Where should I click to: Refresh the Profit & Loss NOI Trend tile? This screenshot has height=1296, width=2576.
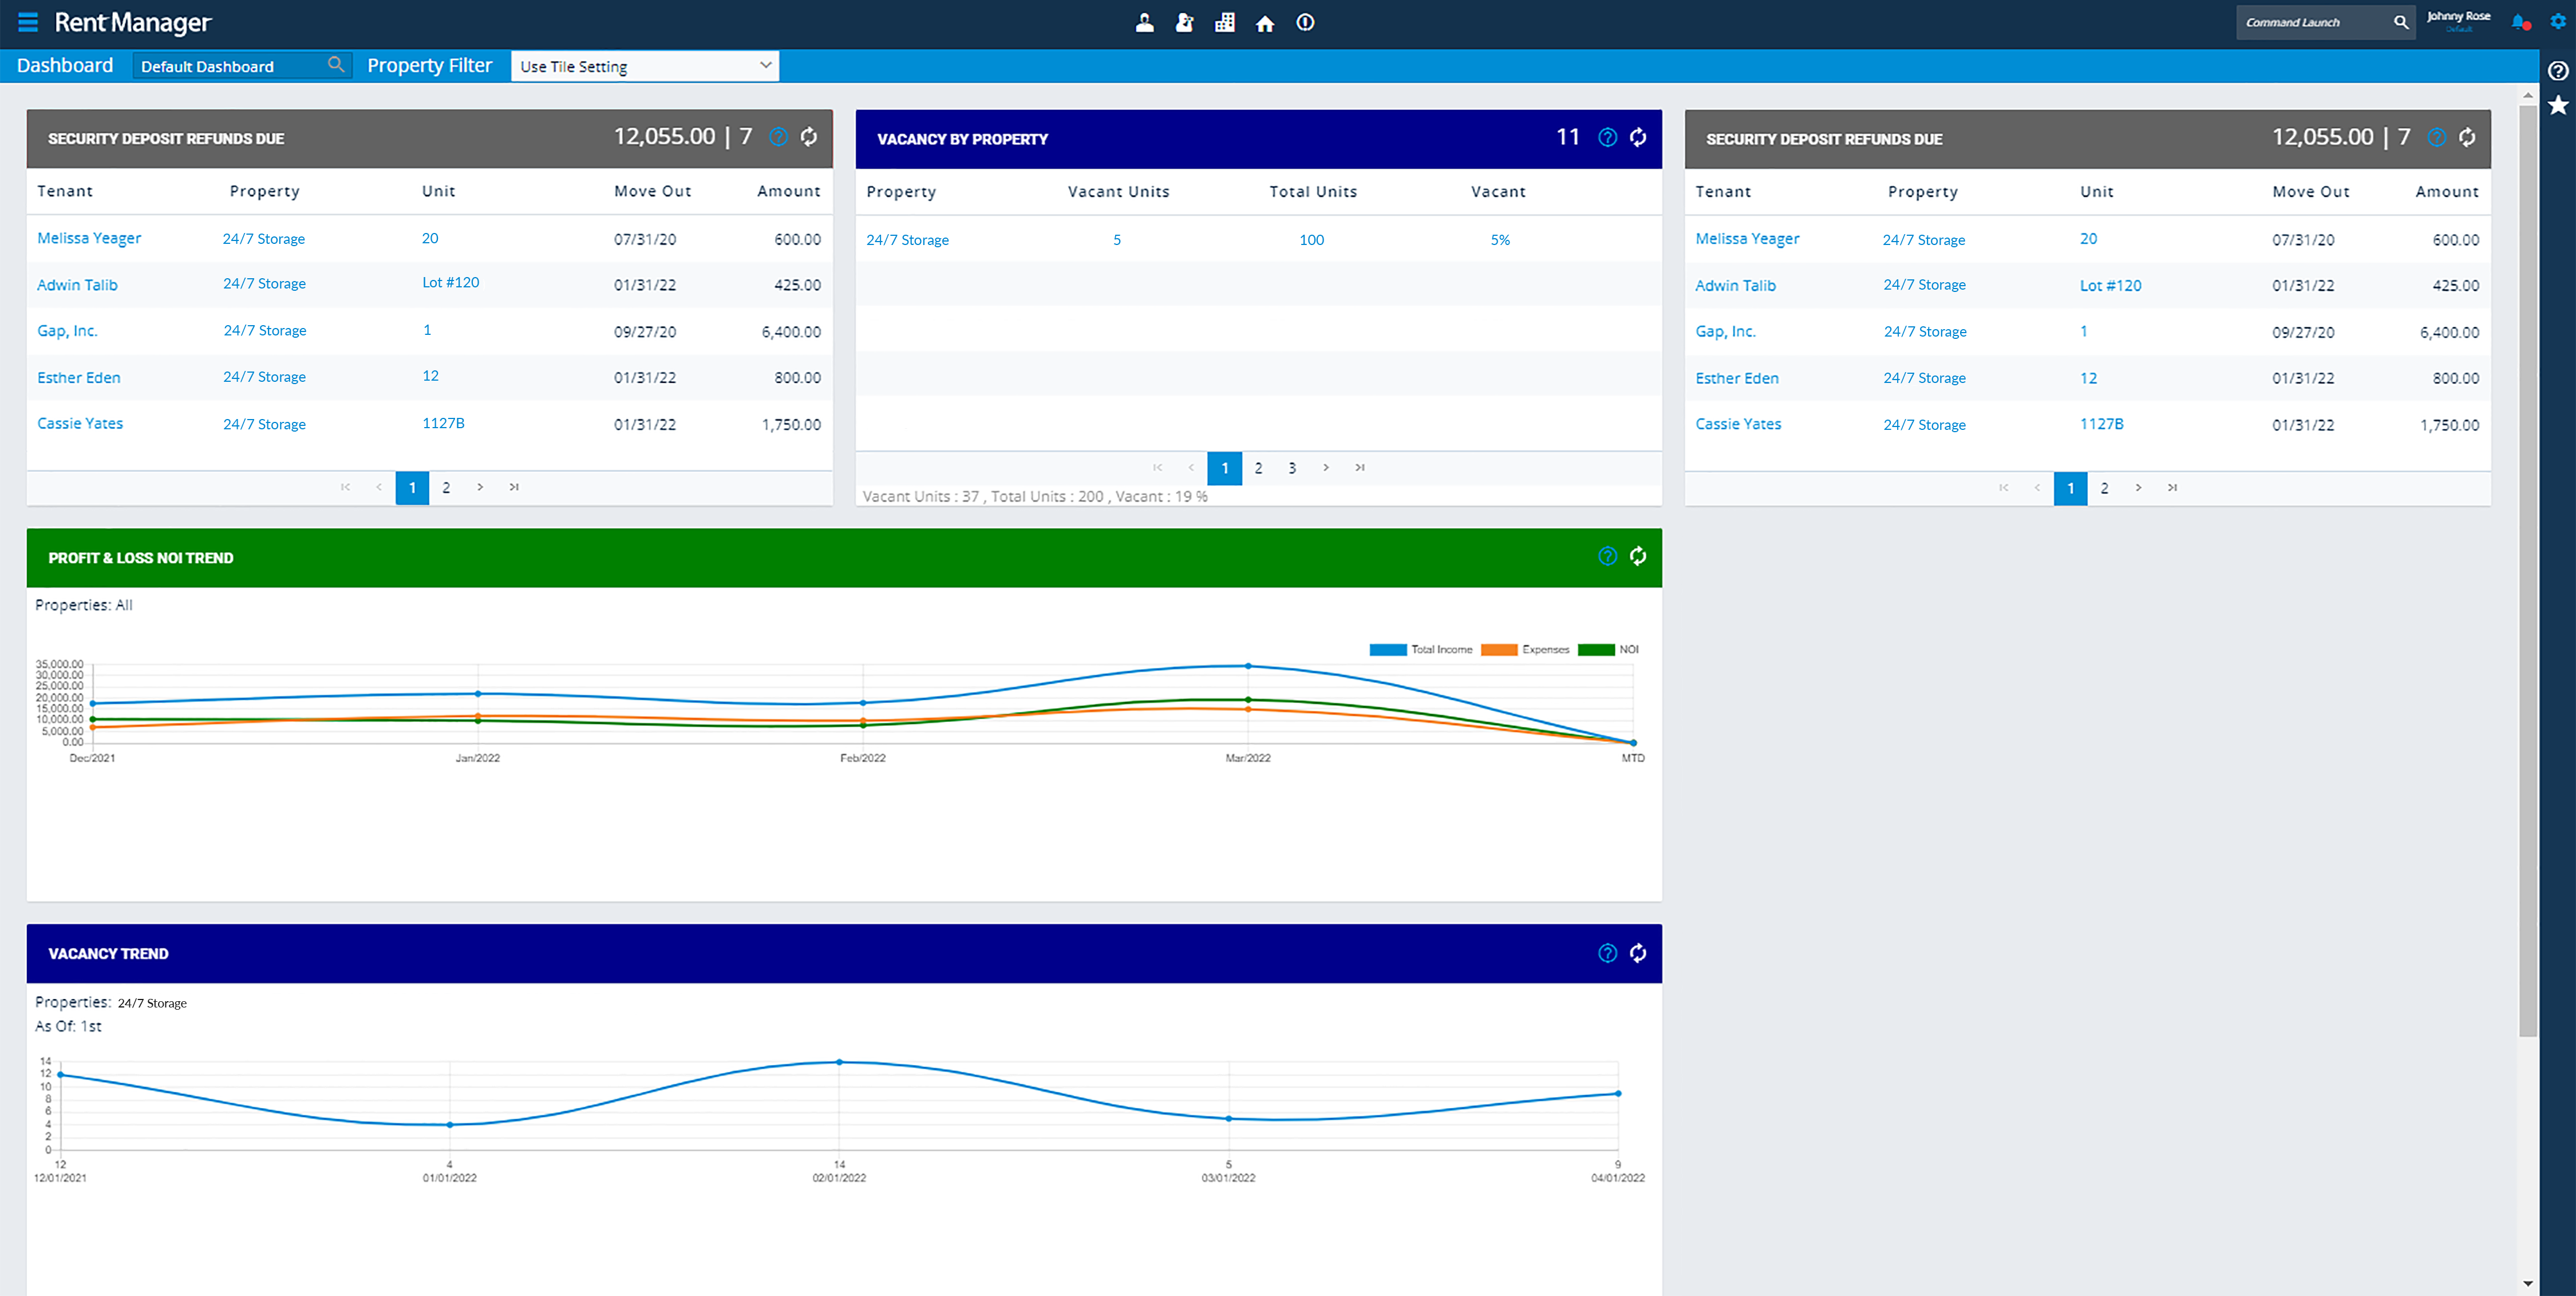click(1638, 556)
